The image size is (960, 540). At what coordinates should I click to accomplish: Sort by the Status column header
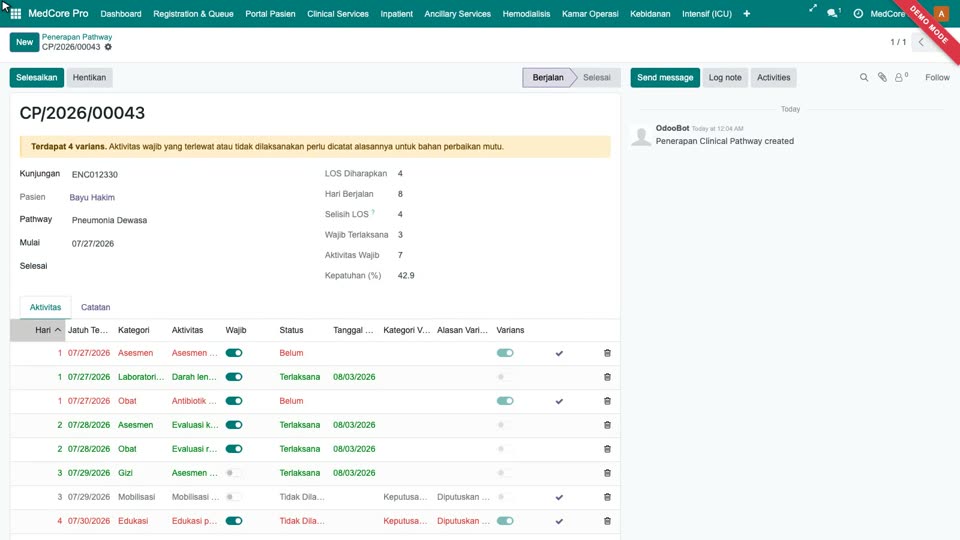point(291,330)
